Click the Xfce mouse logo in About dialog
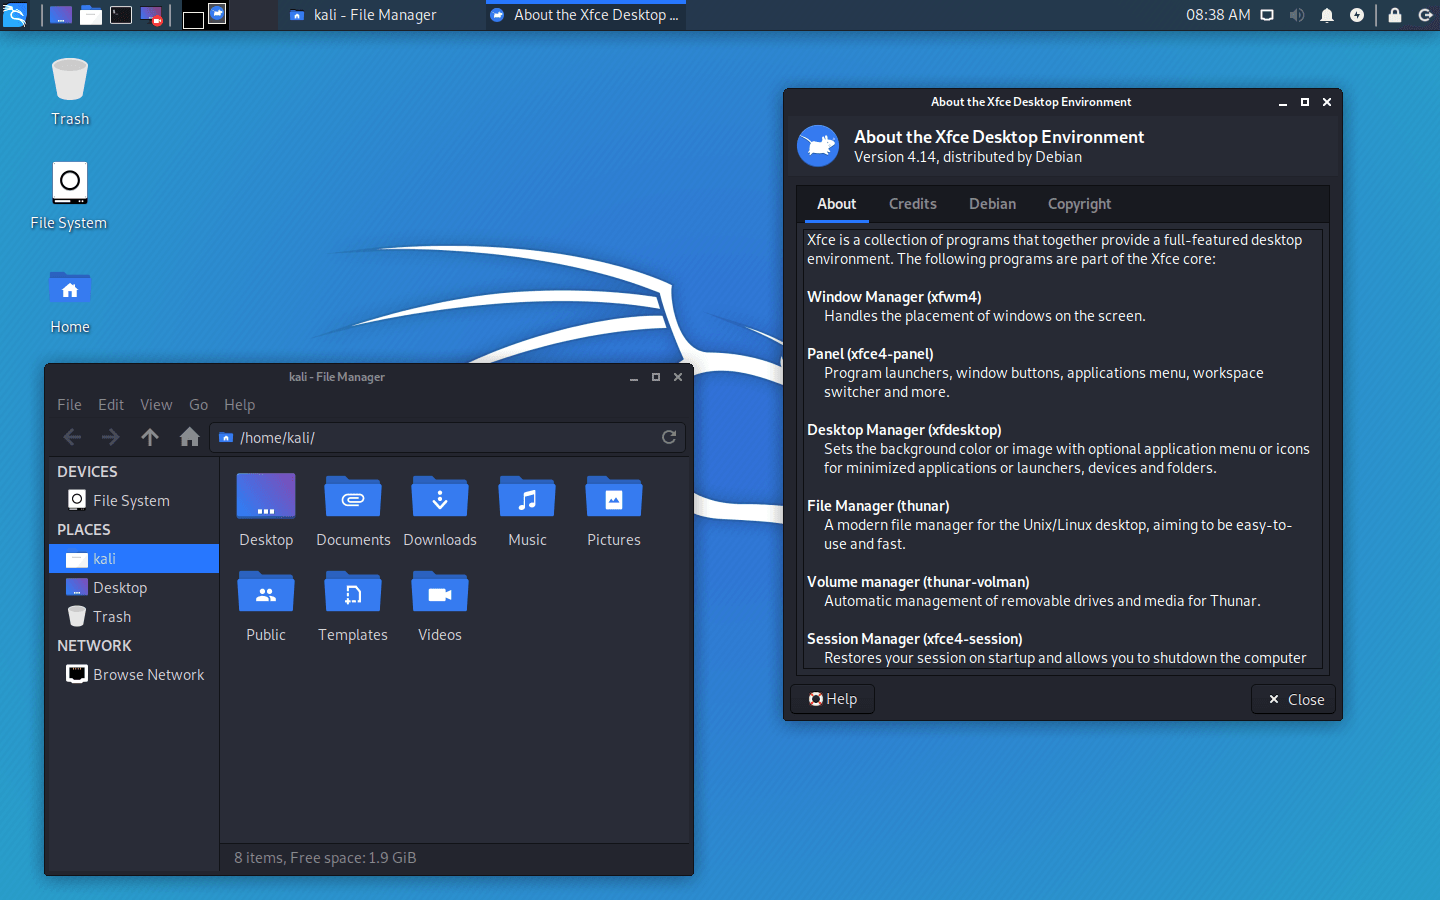This screenshot has height=900, width=1440. [x=818, y=146]
